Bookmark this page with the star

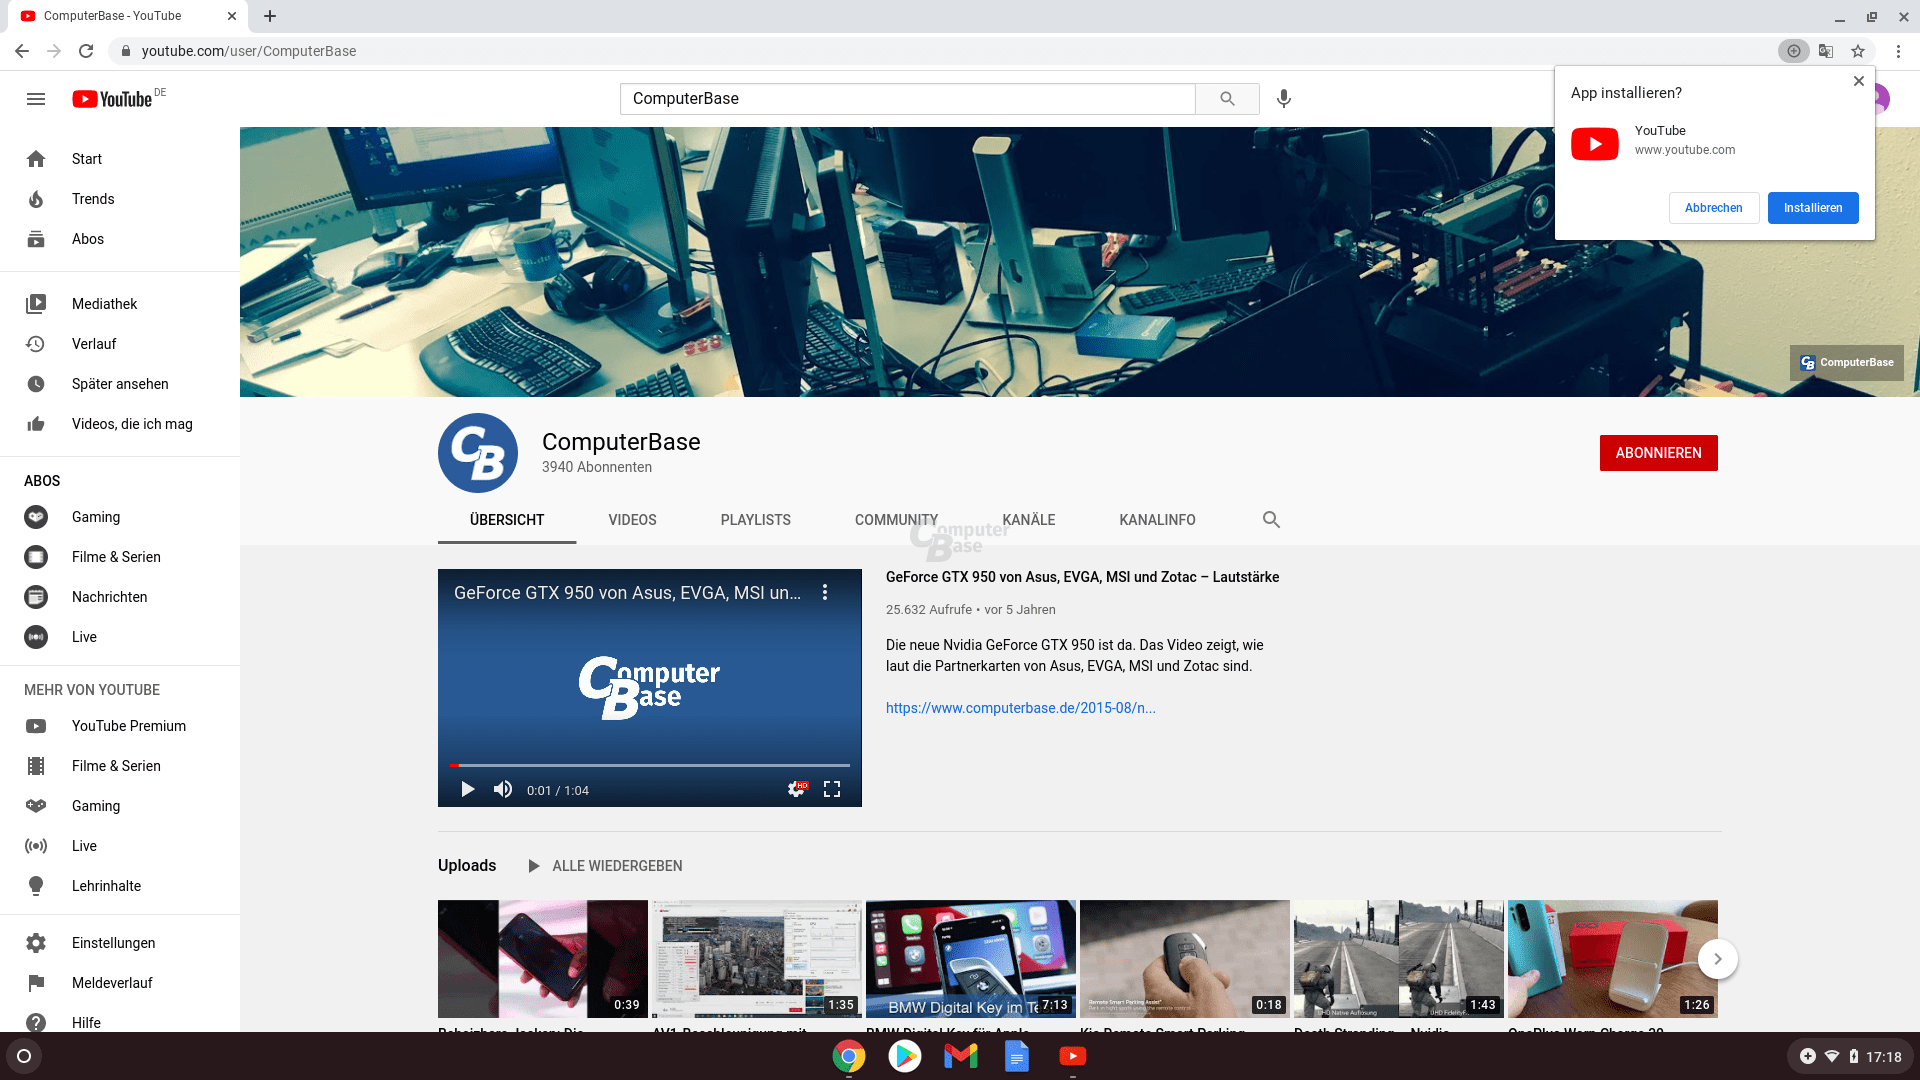tap(1858, 51)
